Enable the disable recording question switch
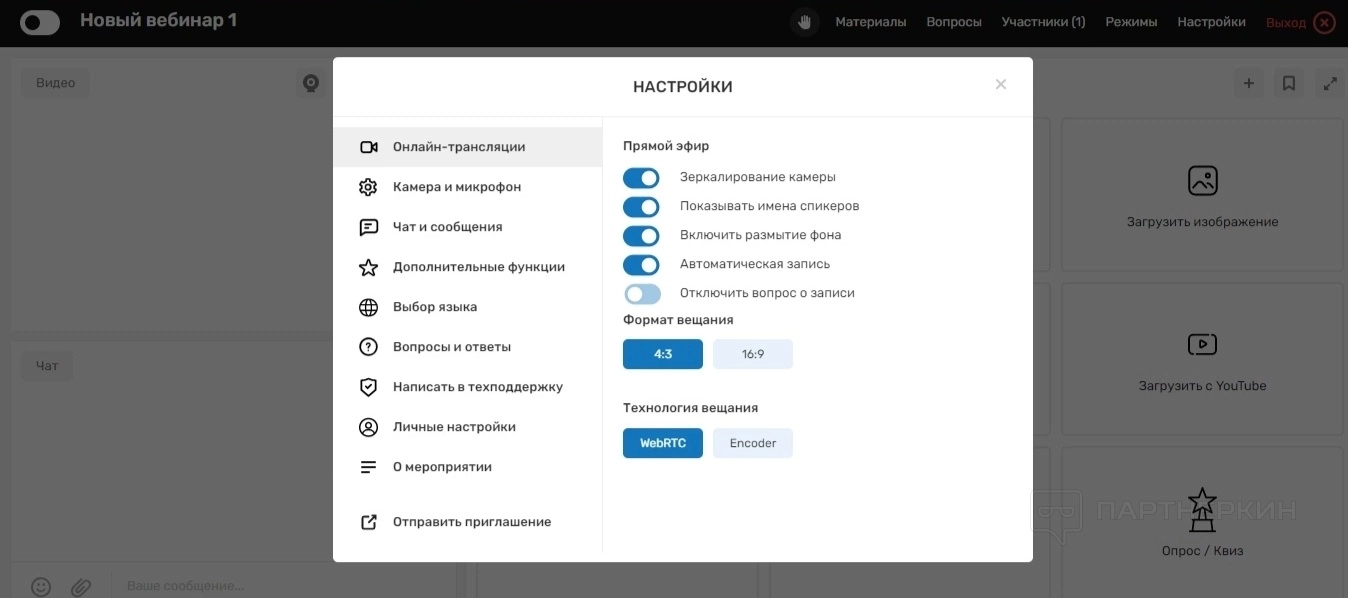 tap(641, 294)
